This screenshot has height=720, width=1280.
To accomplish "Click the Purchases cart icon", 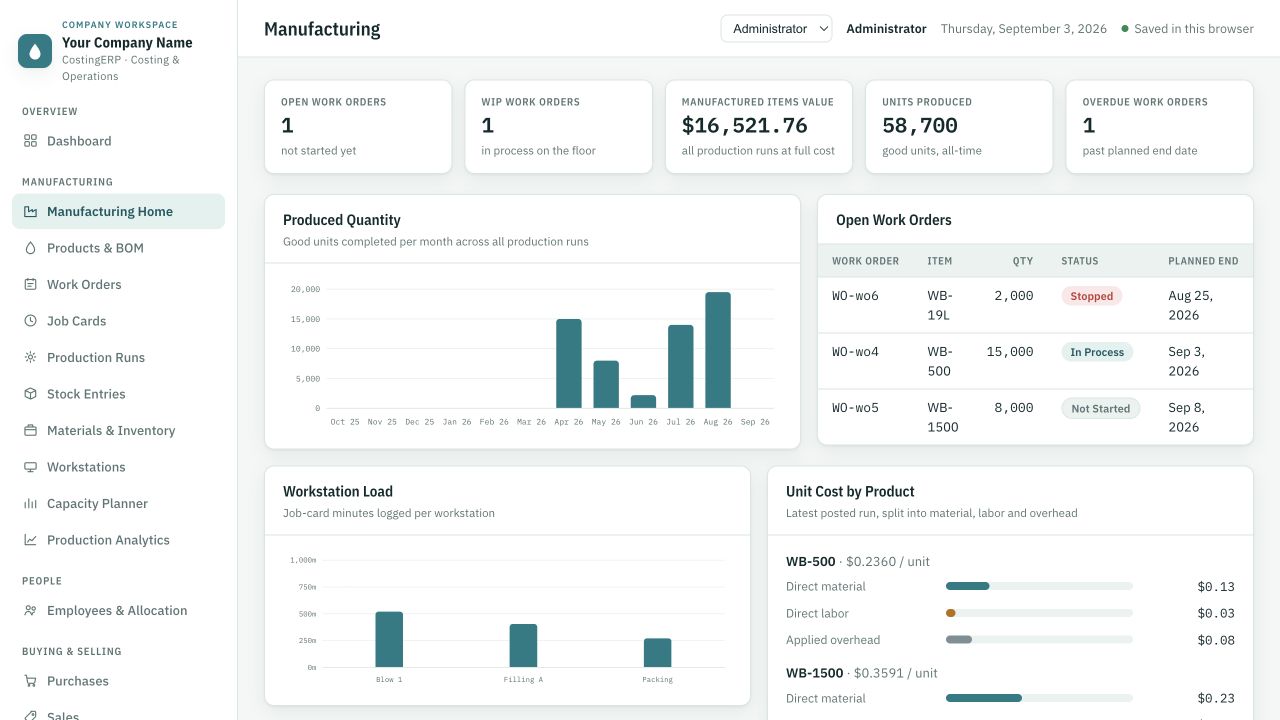I will coord(31,681).
